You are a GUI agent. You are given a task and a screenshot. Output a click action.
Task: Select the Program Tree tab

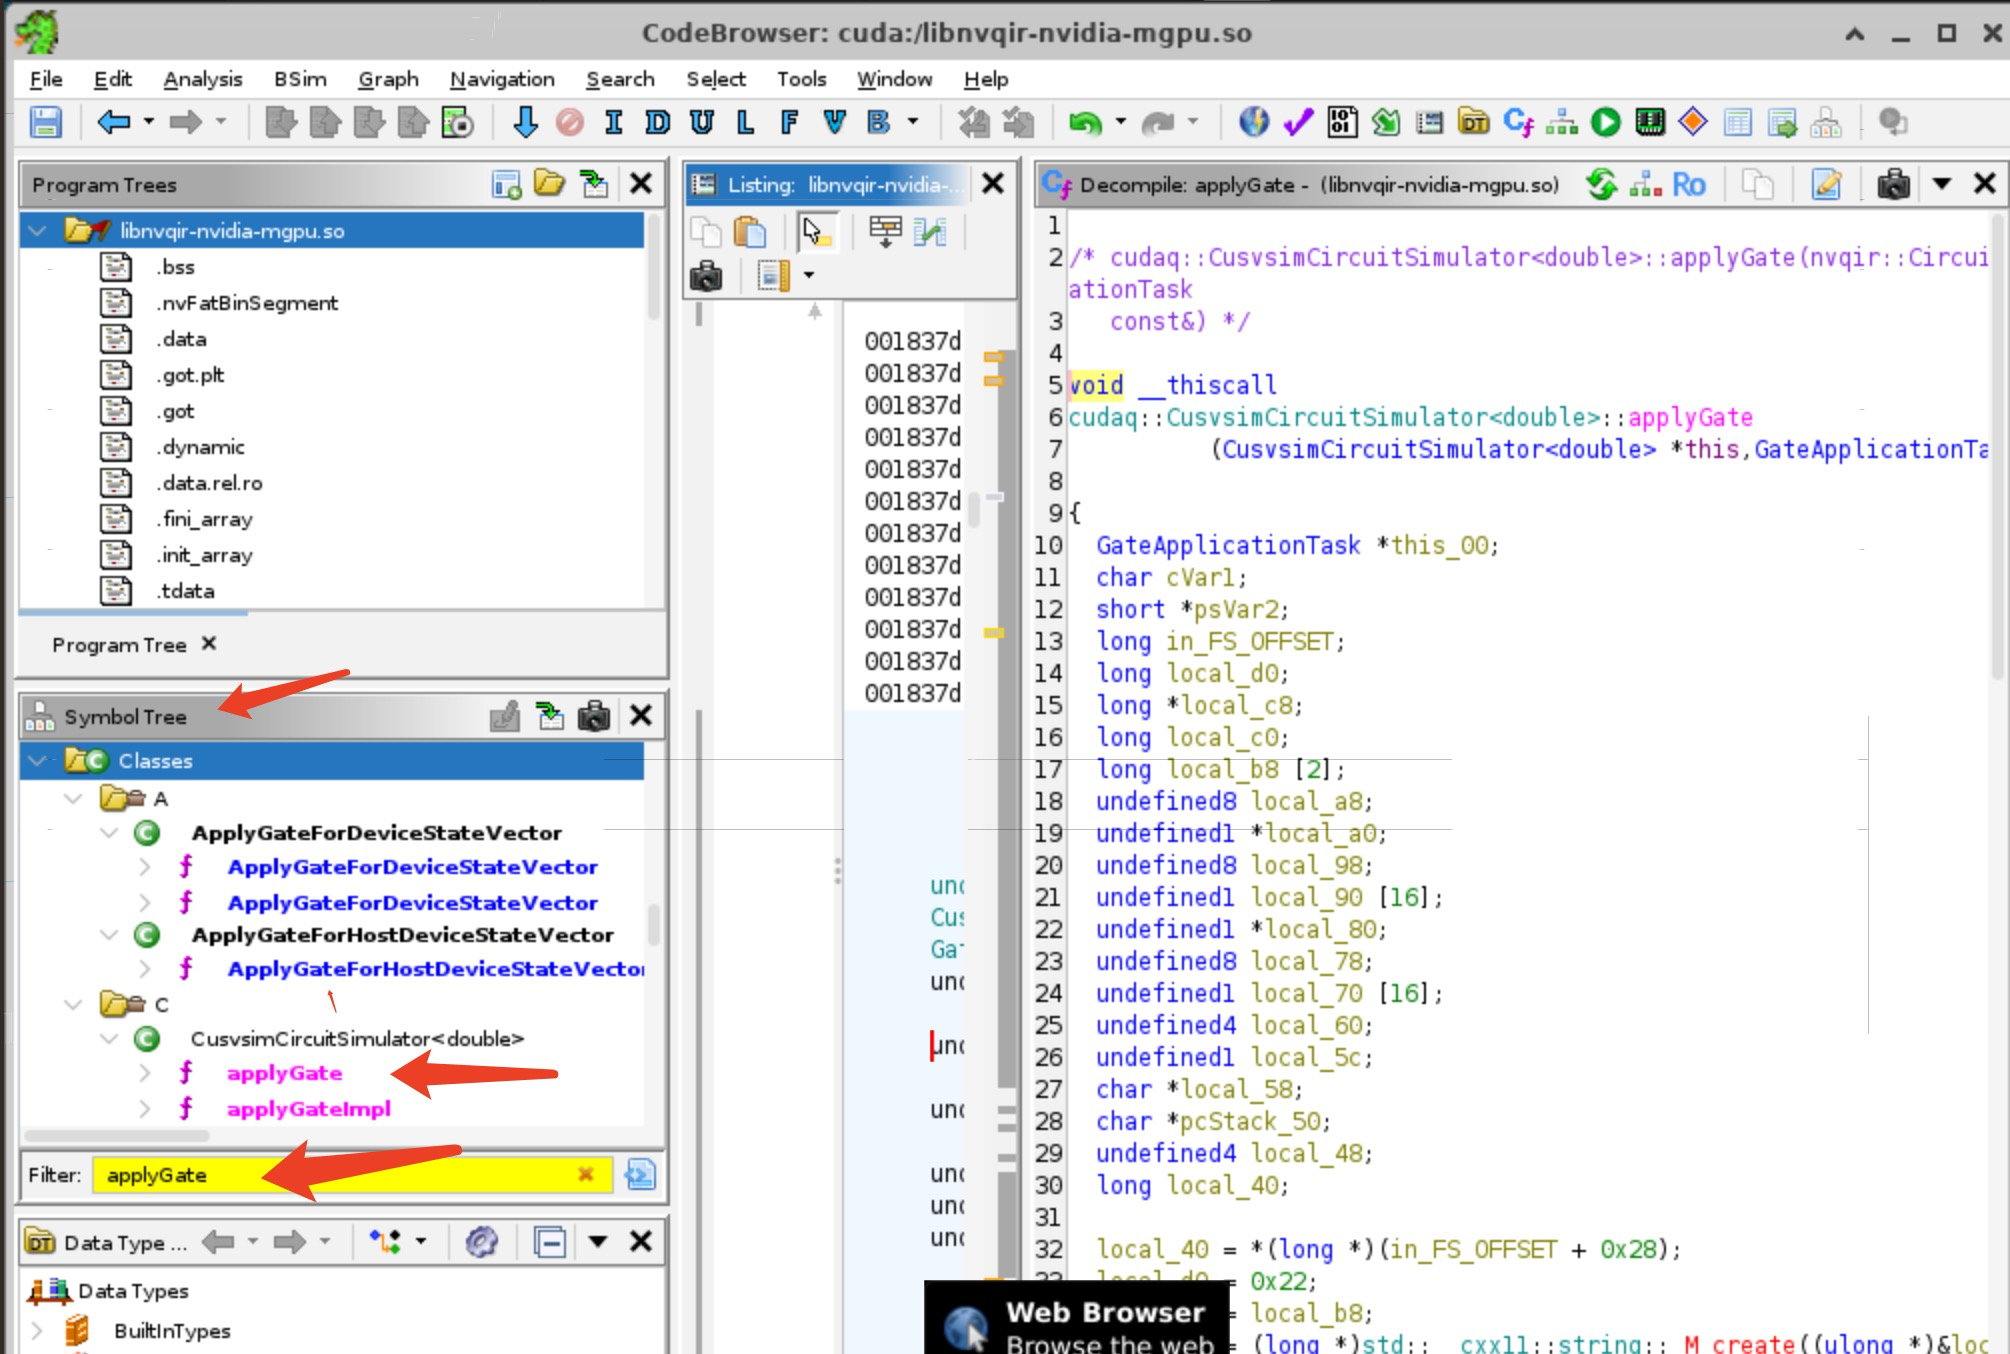tap(119, 645)
